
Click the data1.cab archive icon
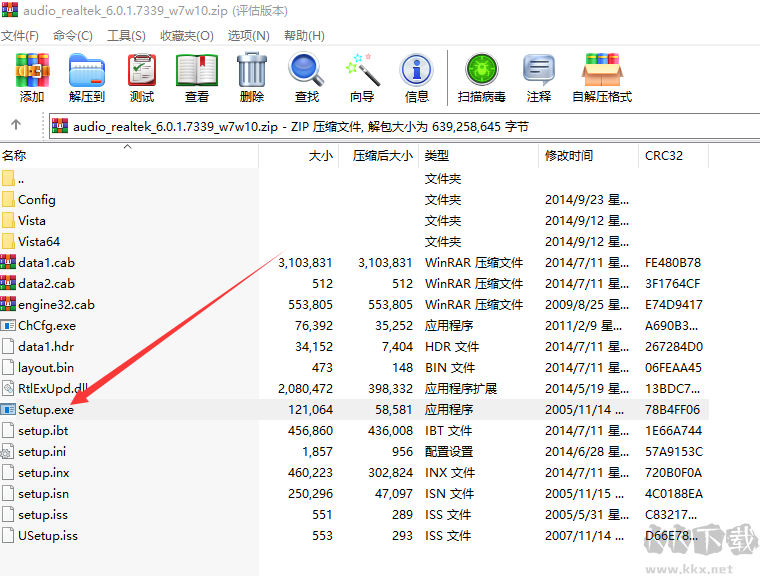click(x=8, y=262)
